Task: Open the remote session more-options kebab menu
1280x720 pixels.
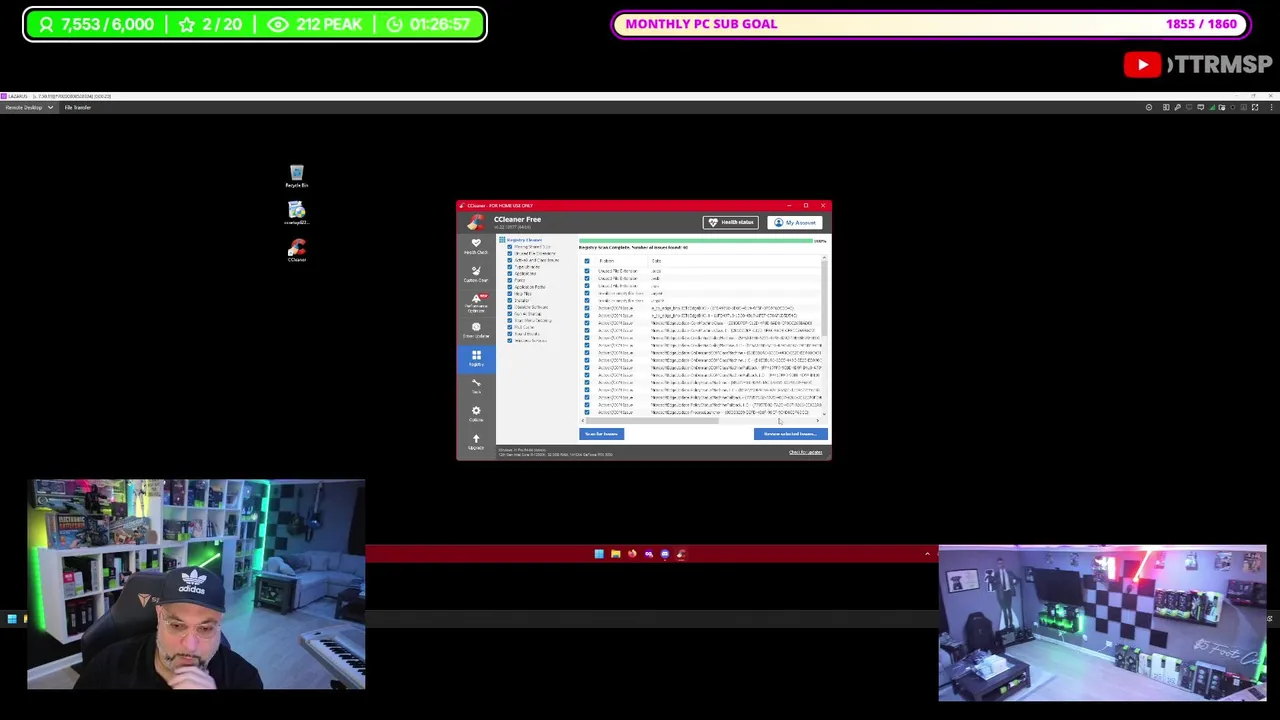Action: 1272,107
